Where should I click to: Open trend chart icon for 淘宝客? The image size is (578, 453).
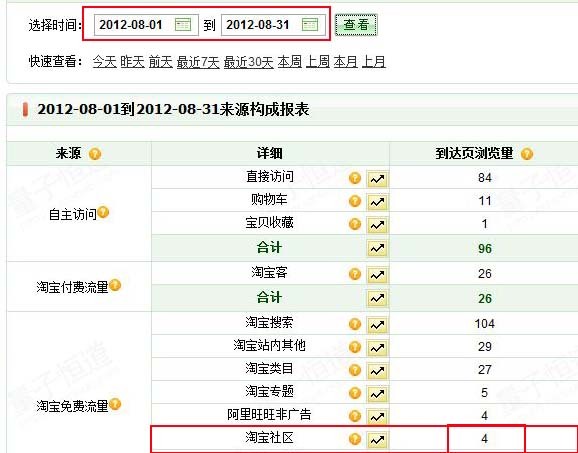pos(377,274)
